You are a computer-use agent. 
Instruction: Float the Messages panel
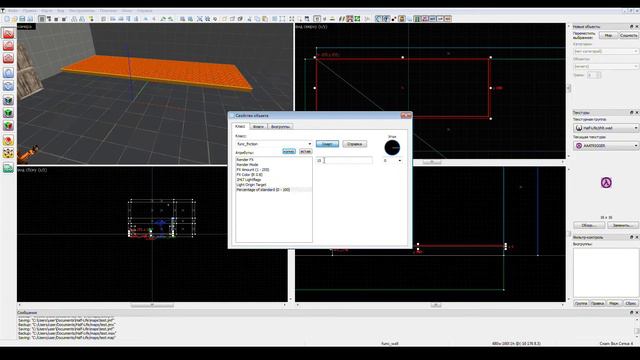(x=631, y=312)
